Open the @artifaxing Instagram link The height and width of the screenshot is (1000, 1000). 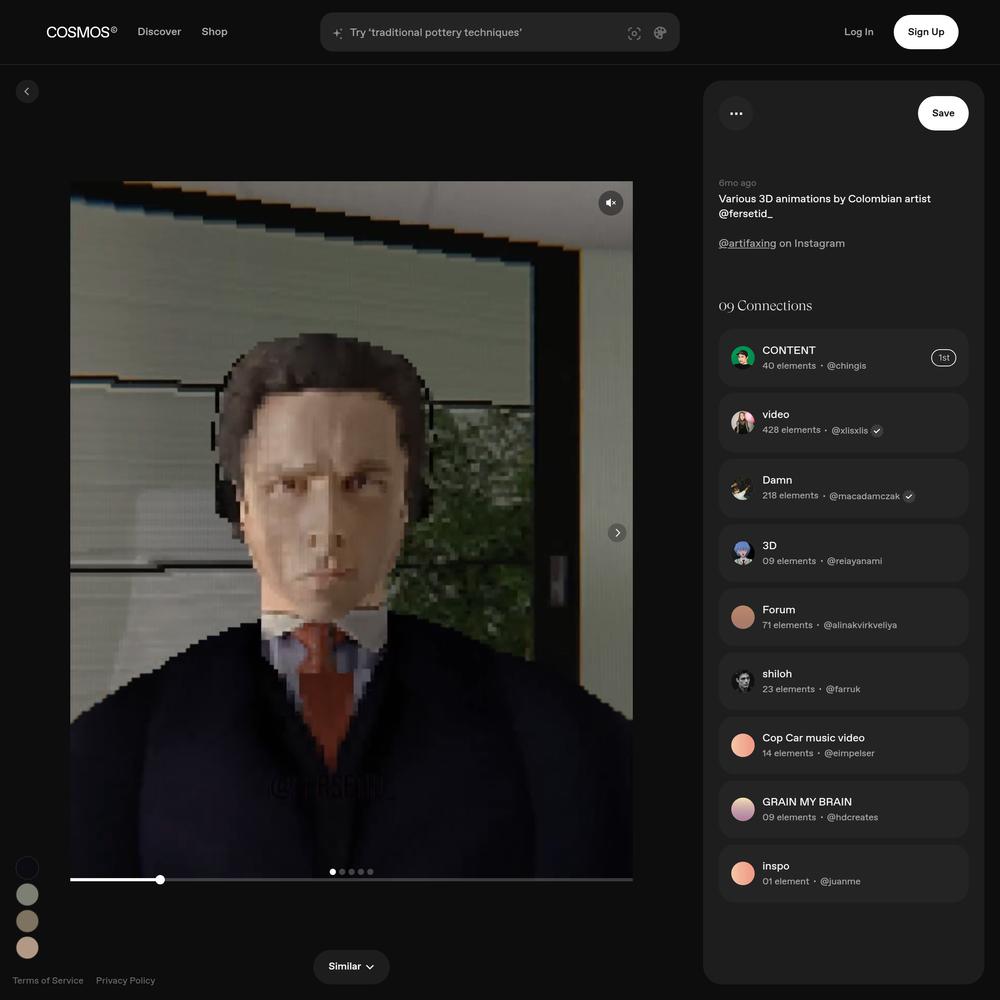tap(747, 243)
